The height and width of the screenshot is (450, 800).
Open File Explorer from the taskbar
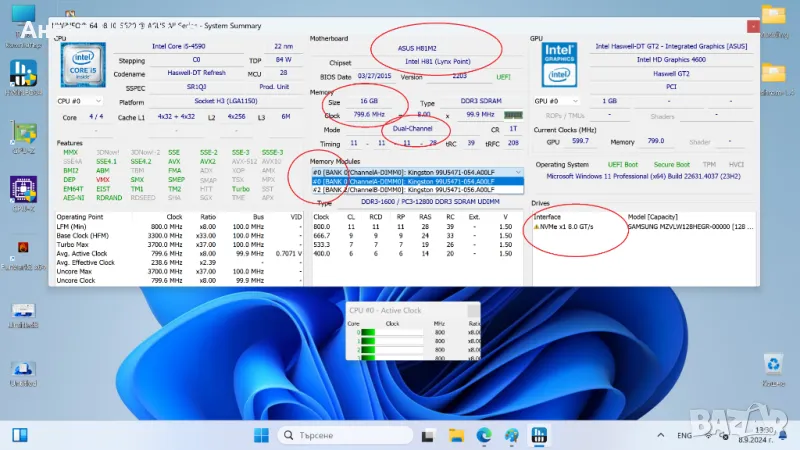tap(459, 435)
